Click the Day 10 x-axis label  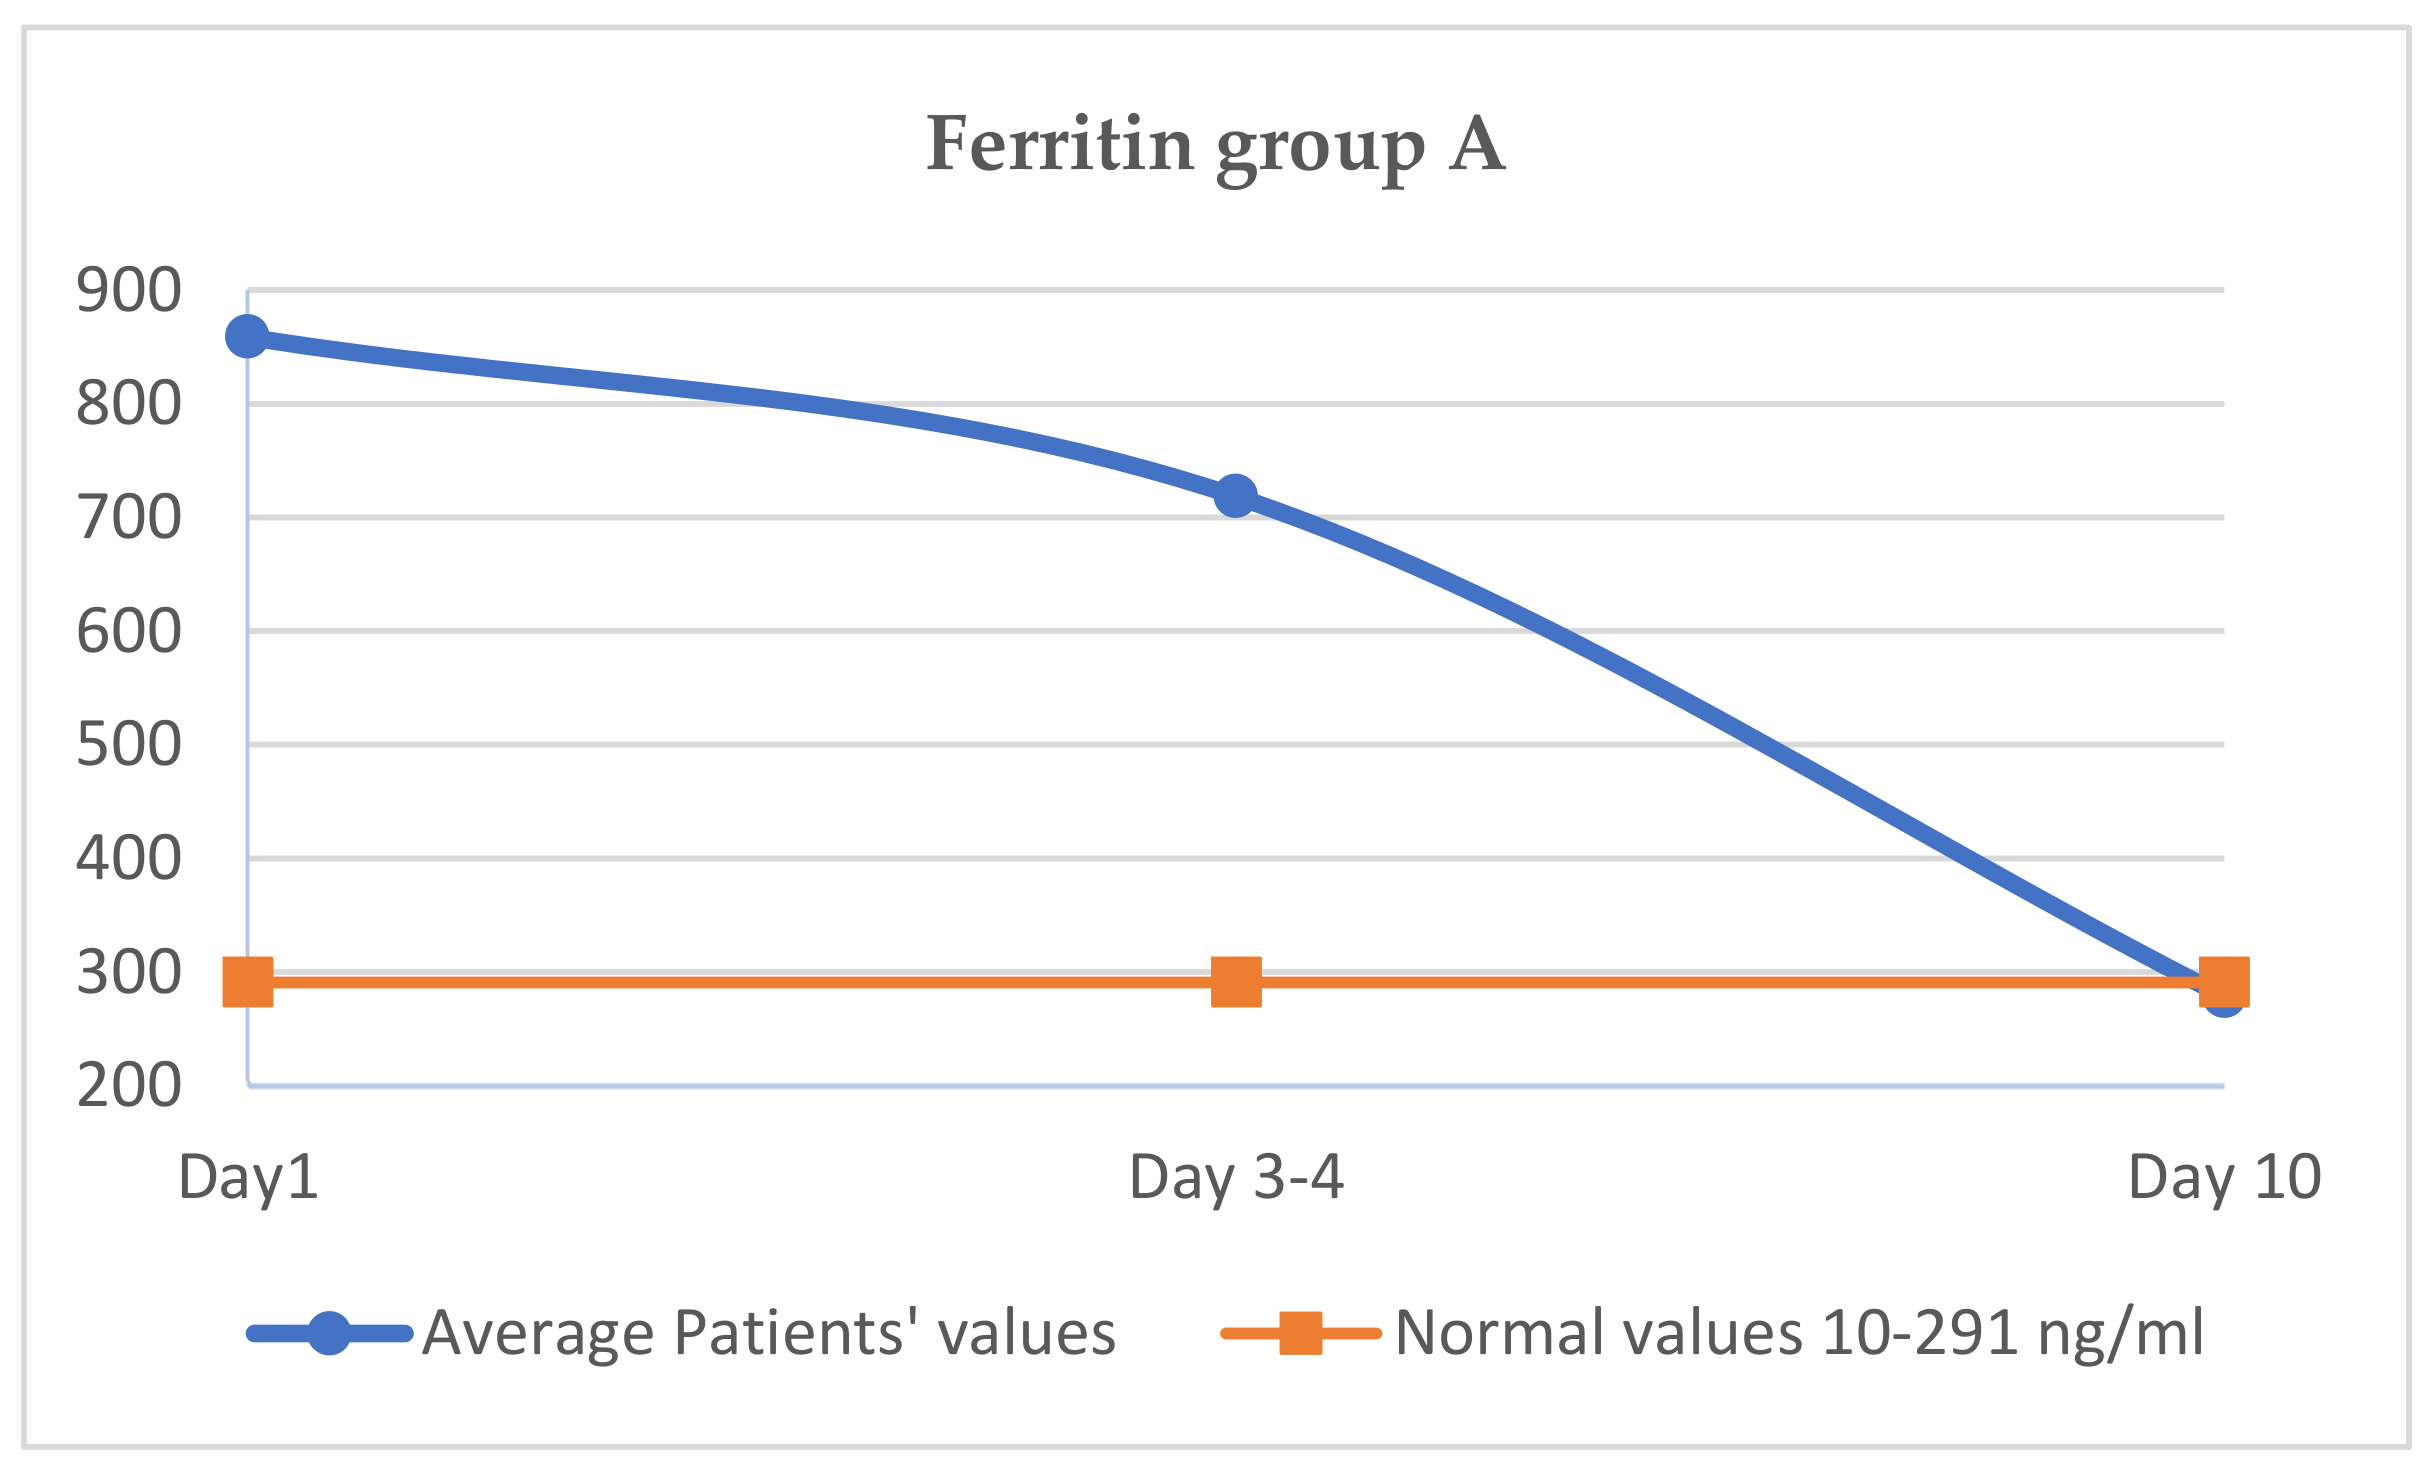[x=2224, y=1177]
